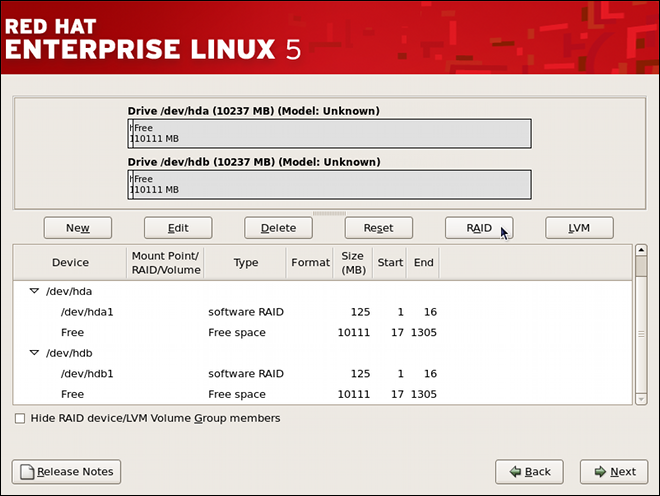Click software RAID type of /dev/hda1
660x496 pixels.
pos(246,312)
